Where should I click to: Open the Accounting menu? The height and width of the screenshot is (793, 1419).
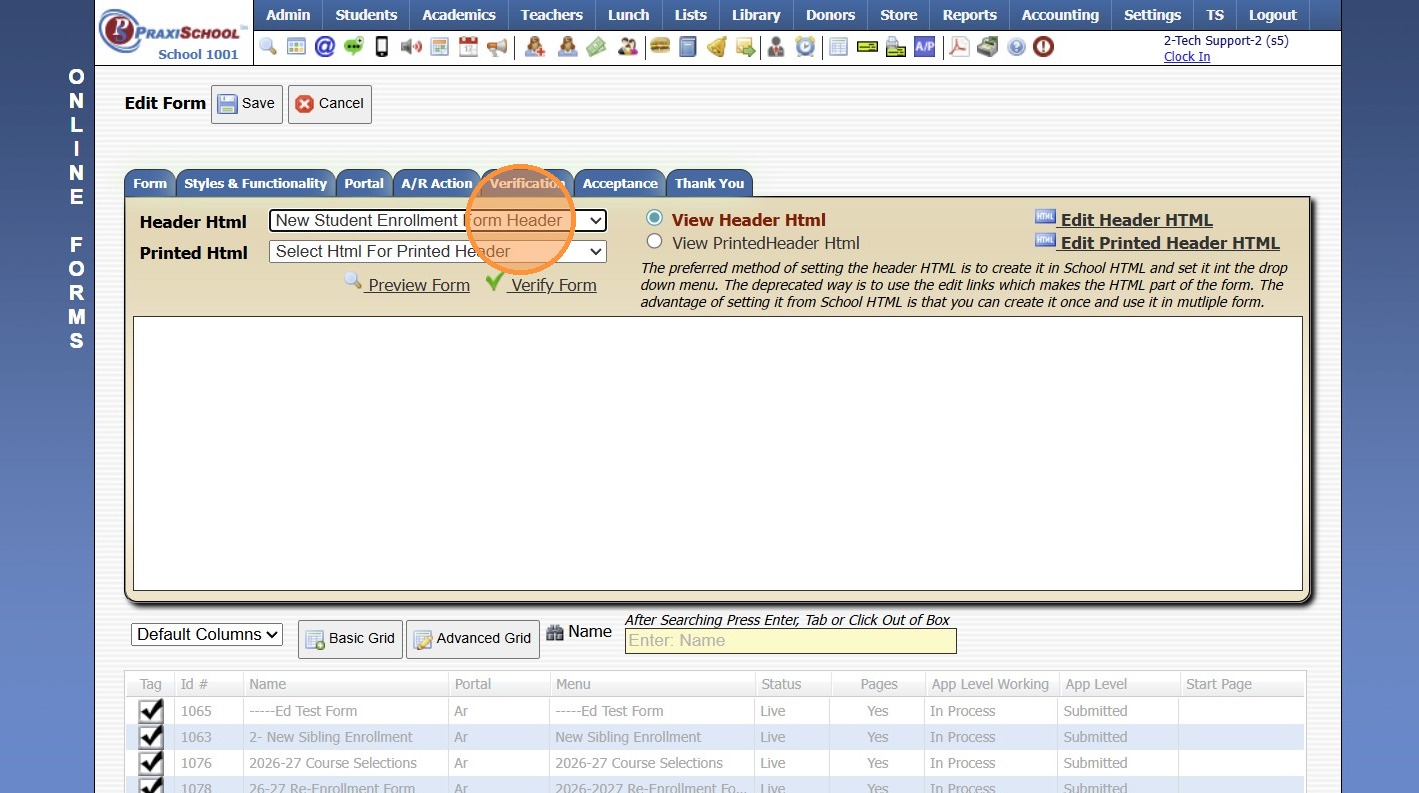coord(1060,15)
